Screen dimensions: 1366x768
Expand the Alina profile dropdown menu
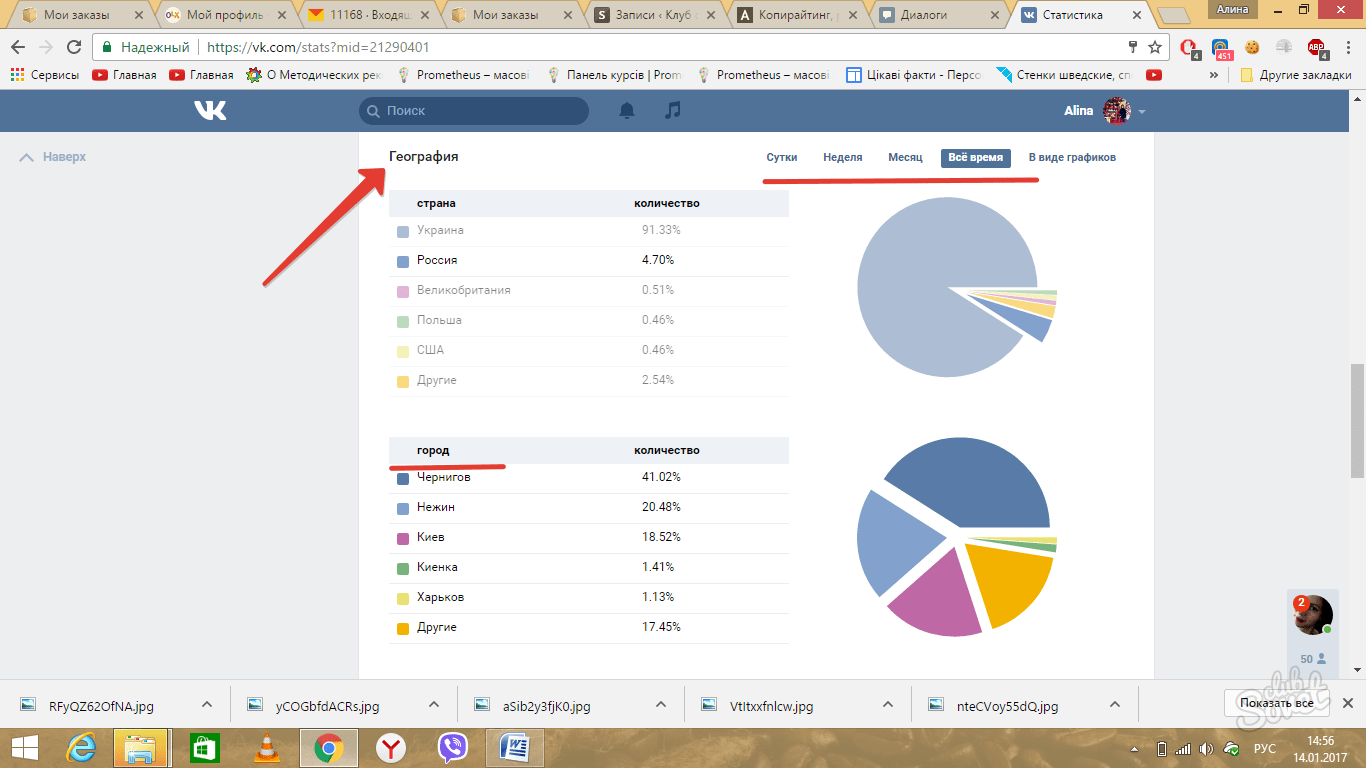coord(1142,111)
